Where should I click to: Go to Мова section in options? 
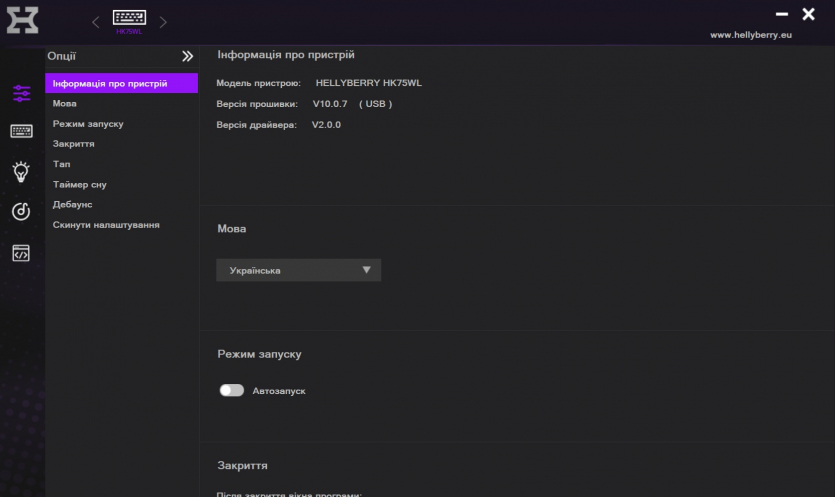[x=65, y=104]
